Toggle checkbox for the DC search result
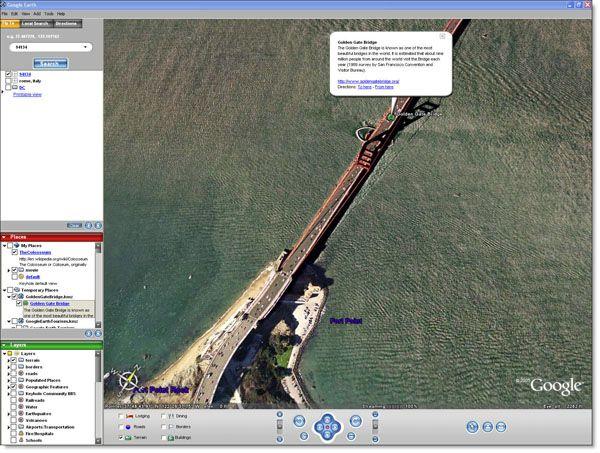 [x=8, y=88]
